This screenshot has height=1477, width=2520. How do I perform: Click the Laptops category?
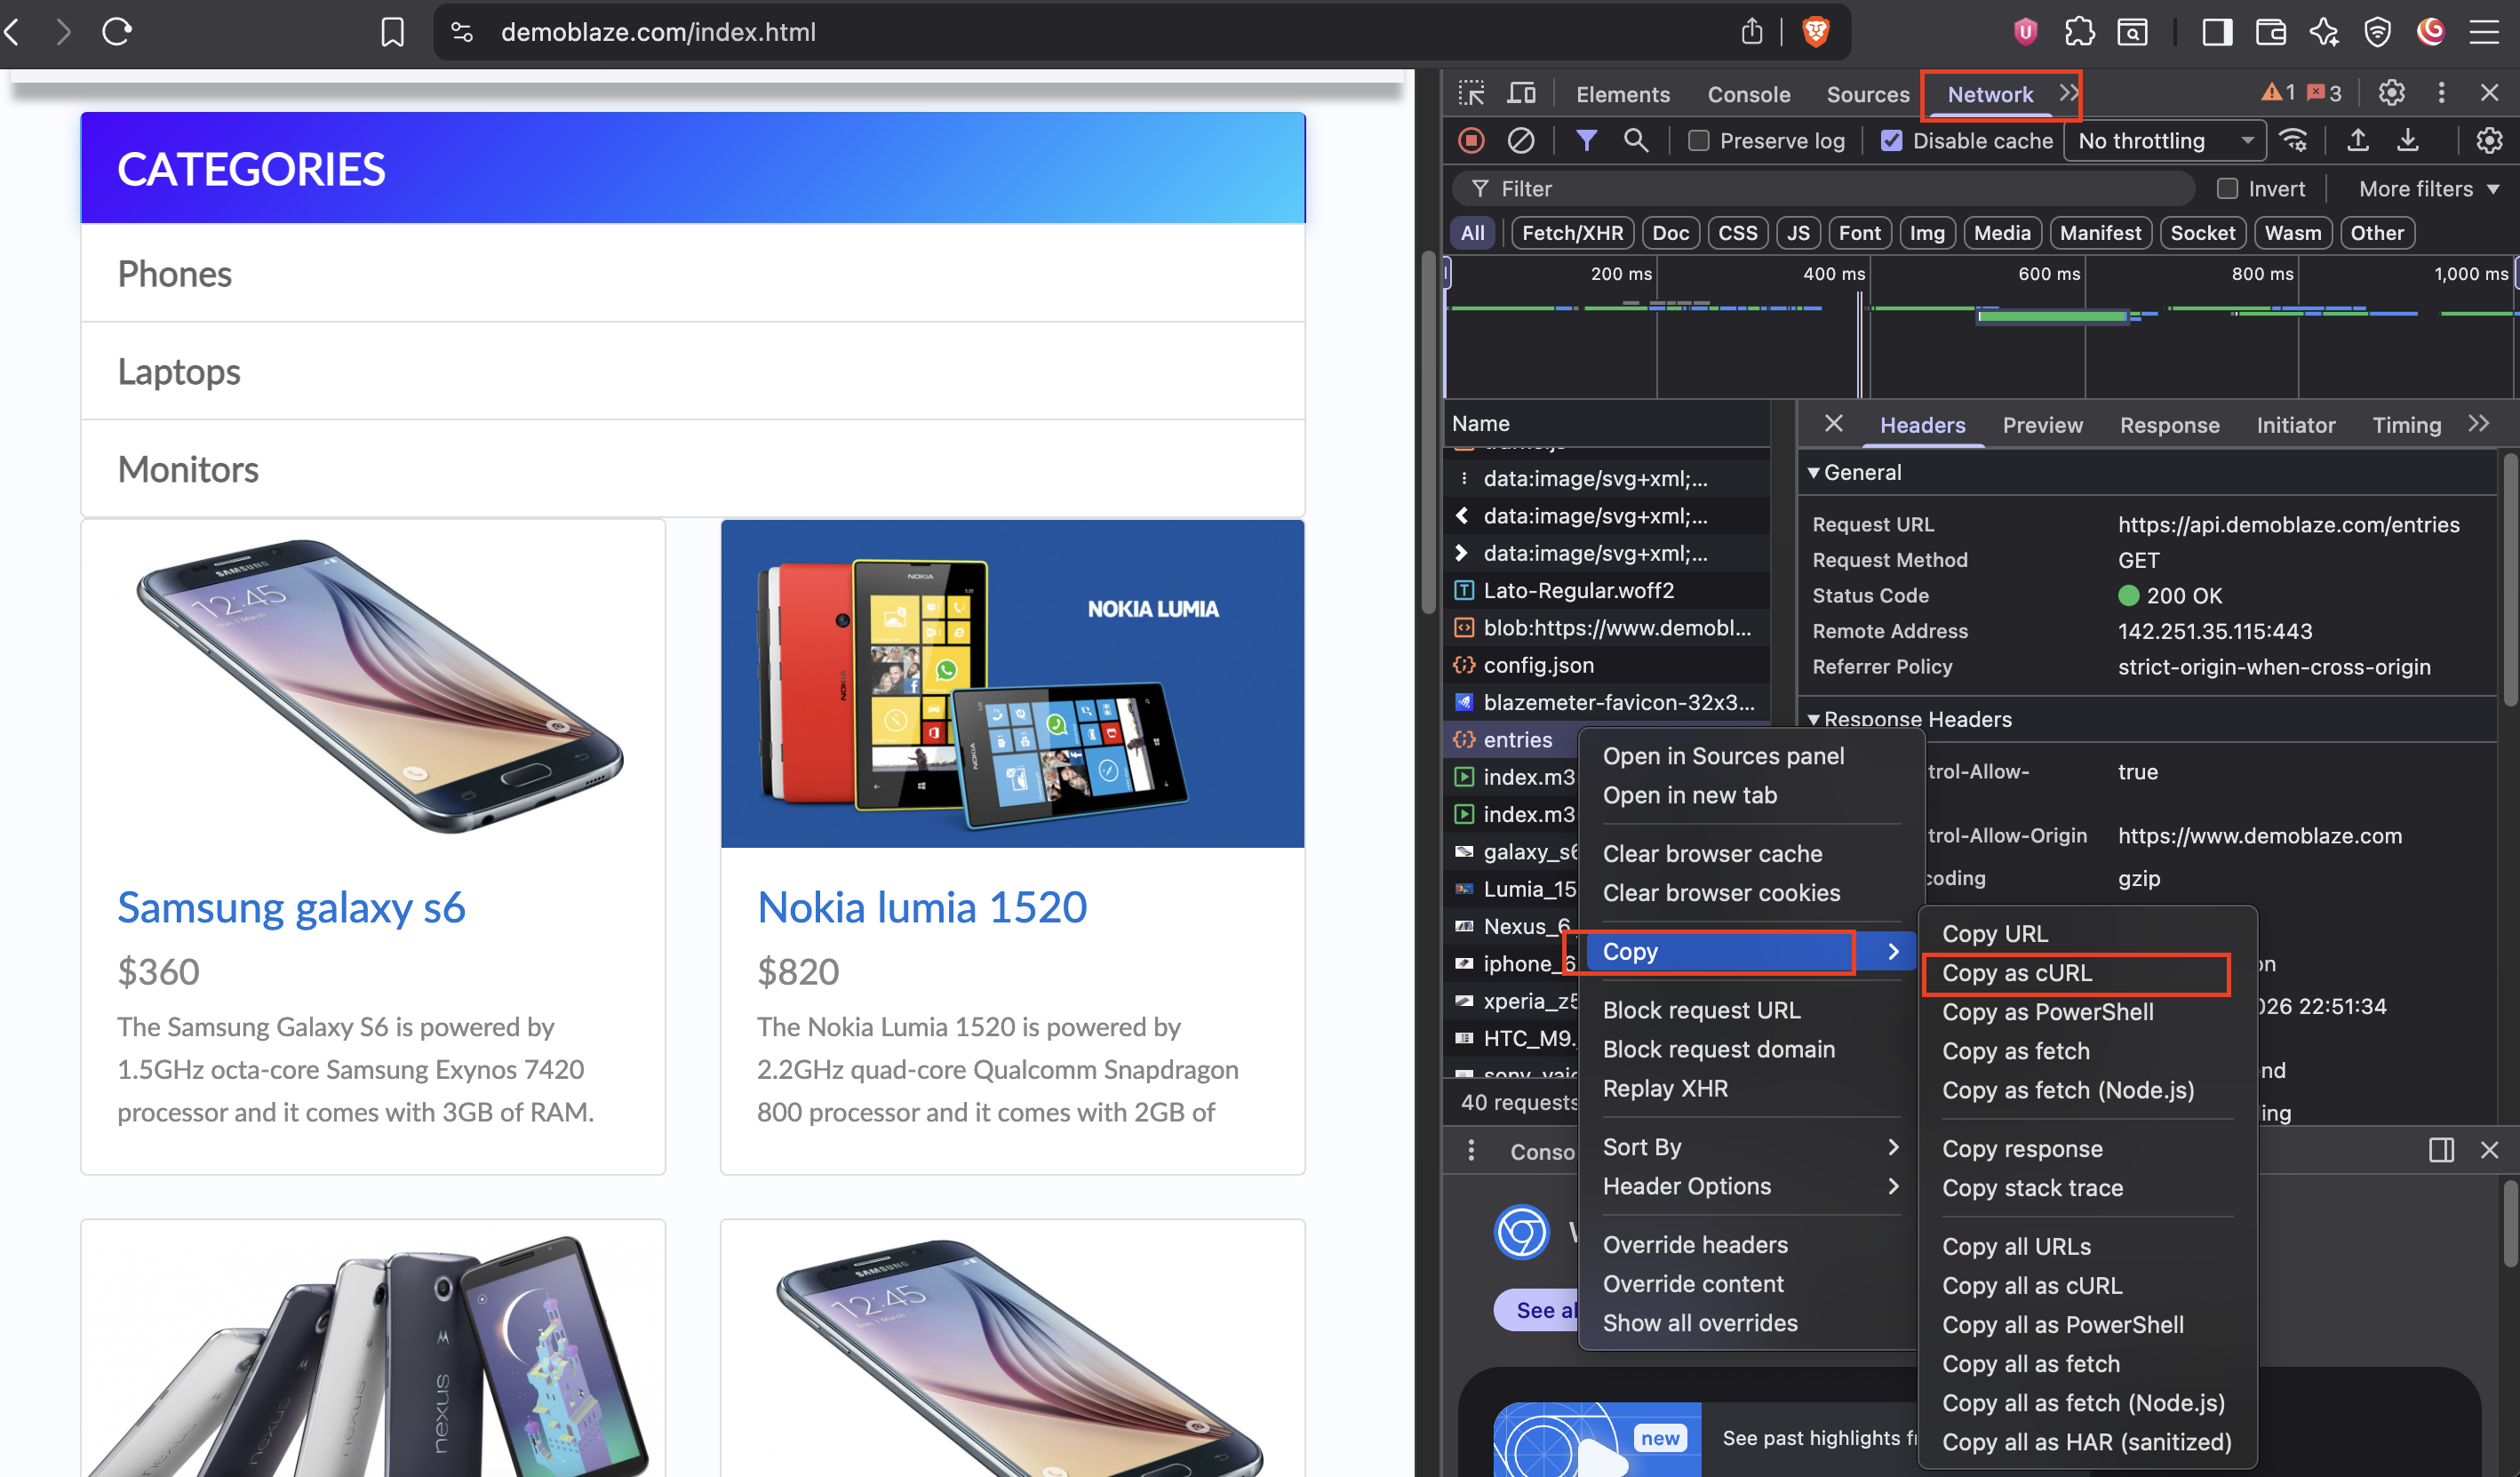pyautogui.click(x=179, y=371)
